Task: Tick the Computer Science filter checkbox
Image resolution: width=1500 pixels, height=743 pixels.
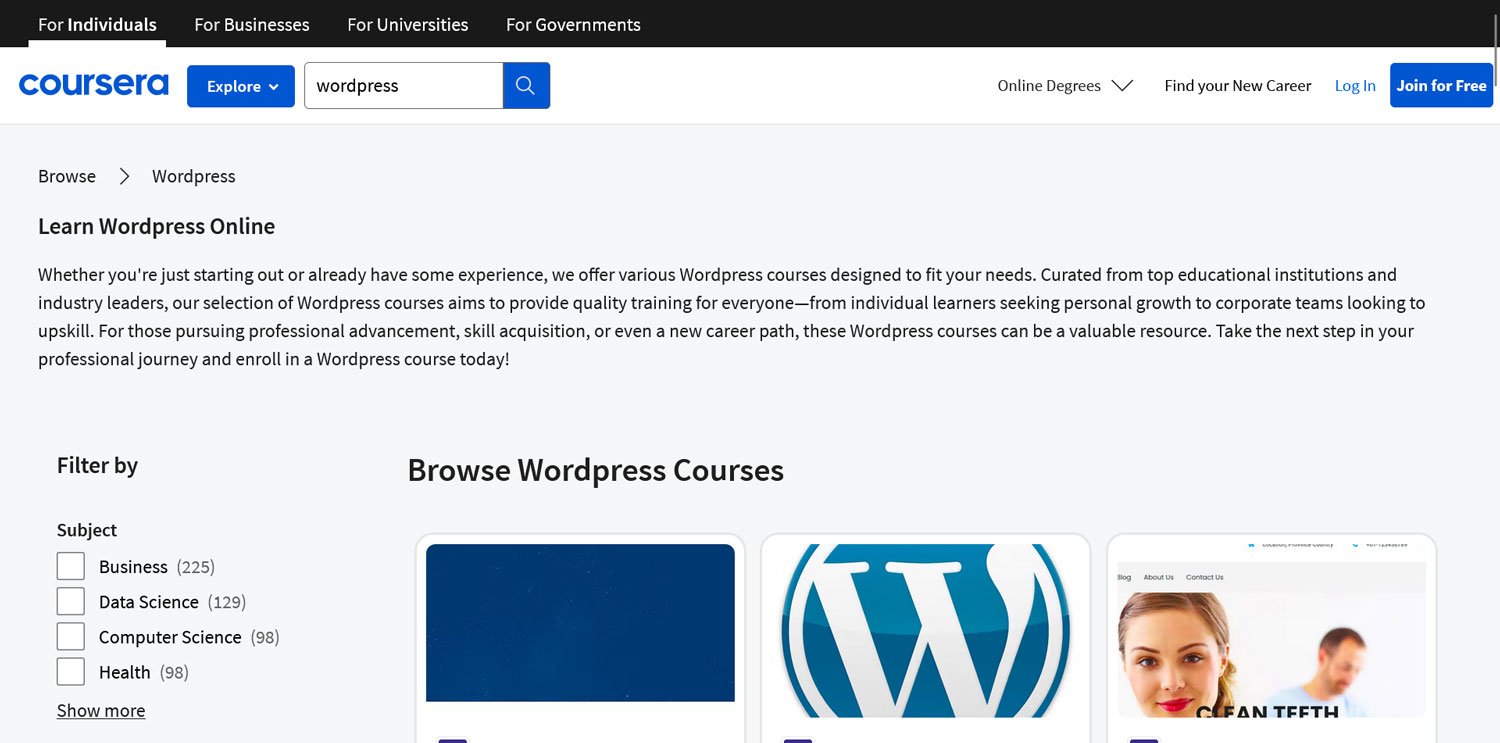Action: (x=71, y=636)
